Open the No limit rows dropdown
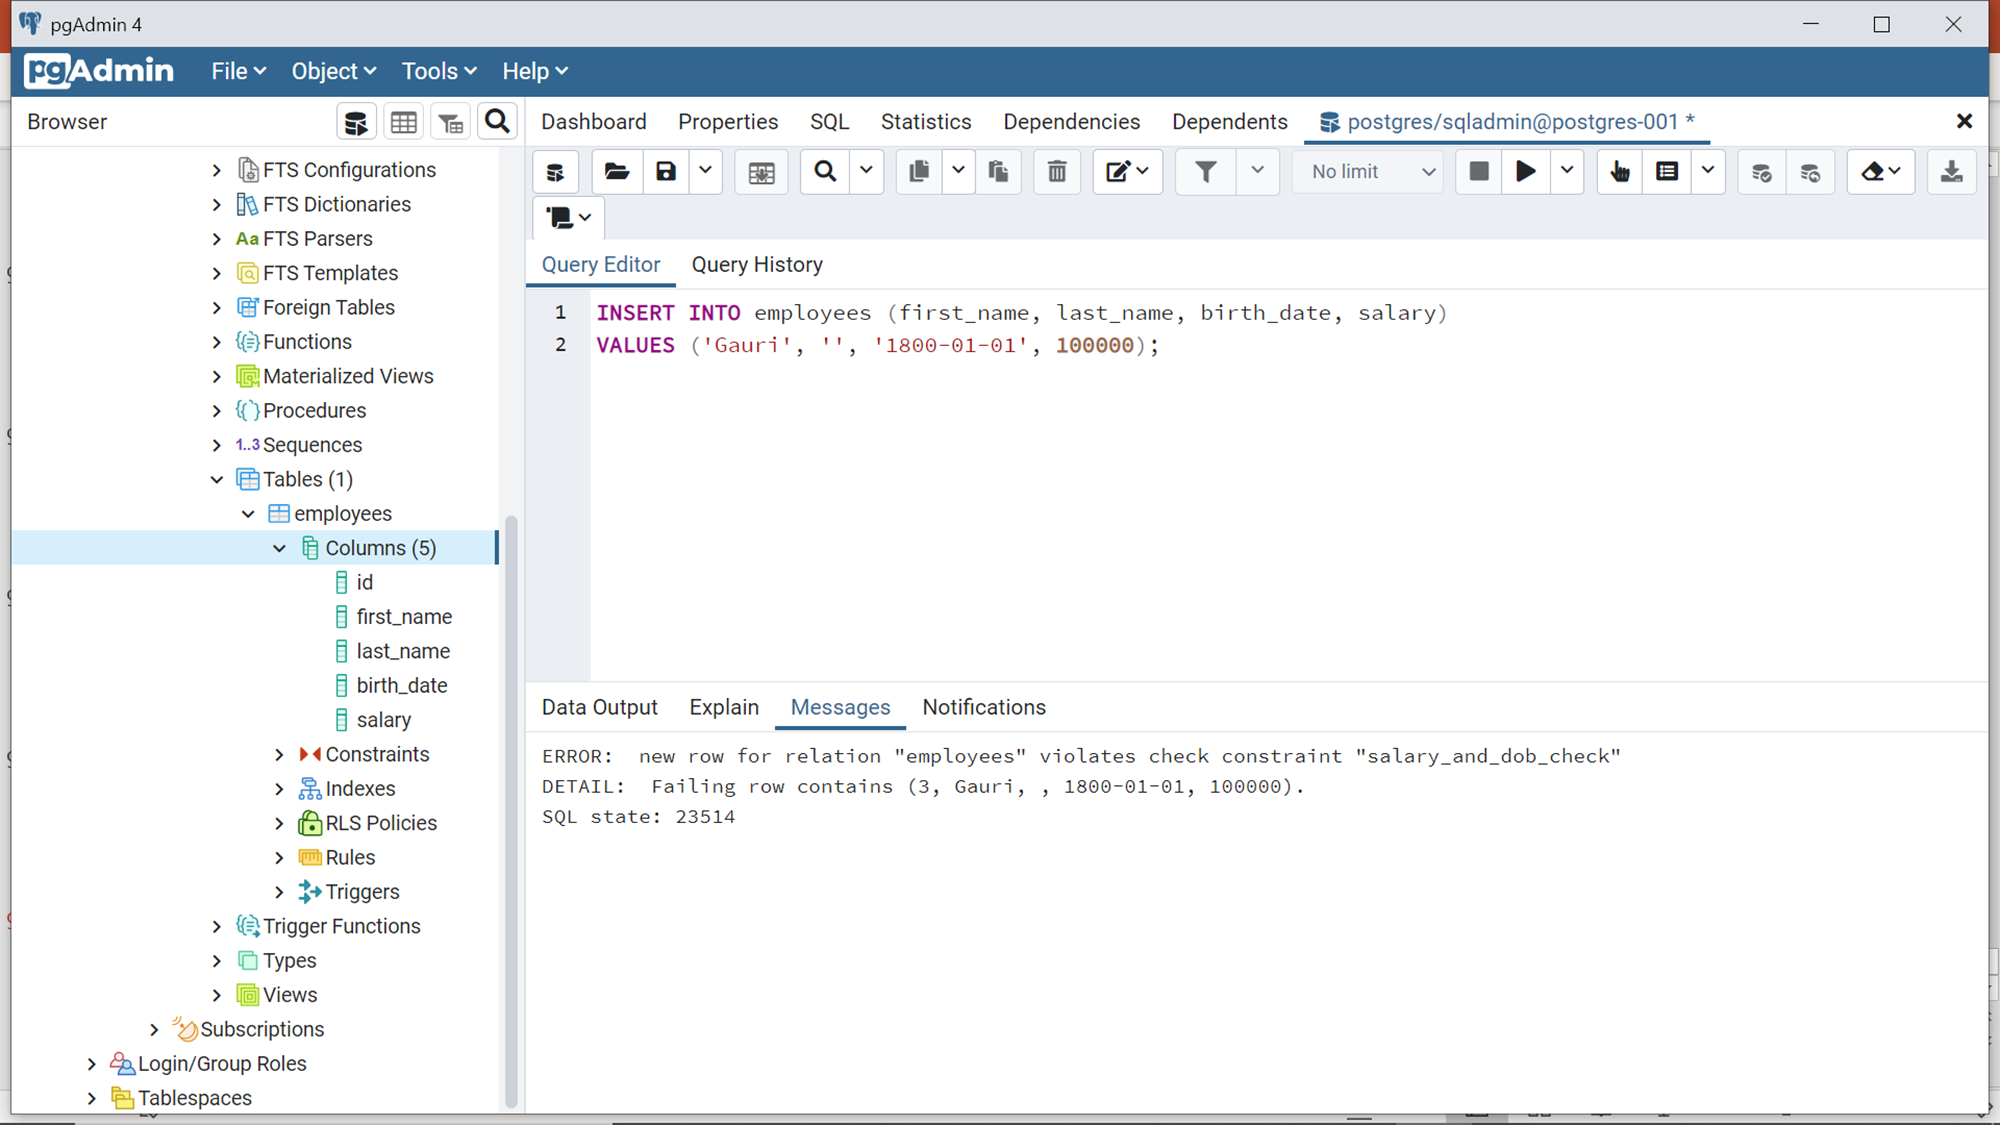The image size is (2000, 1125). 1367,171
